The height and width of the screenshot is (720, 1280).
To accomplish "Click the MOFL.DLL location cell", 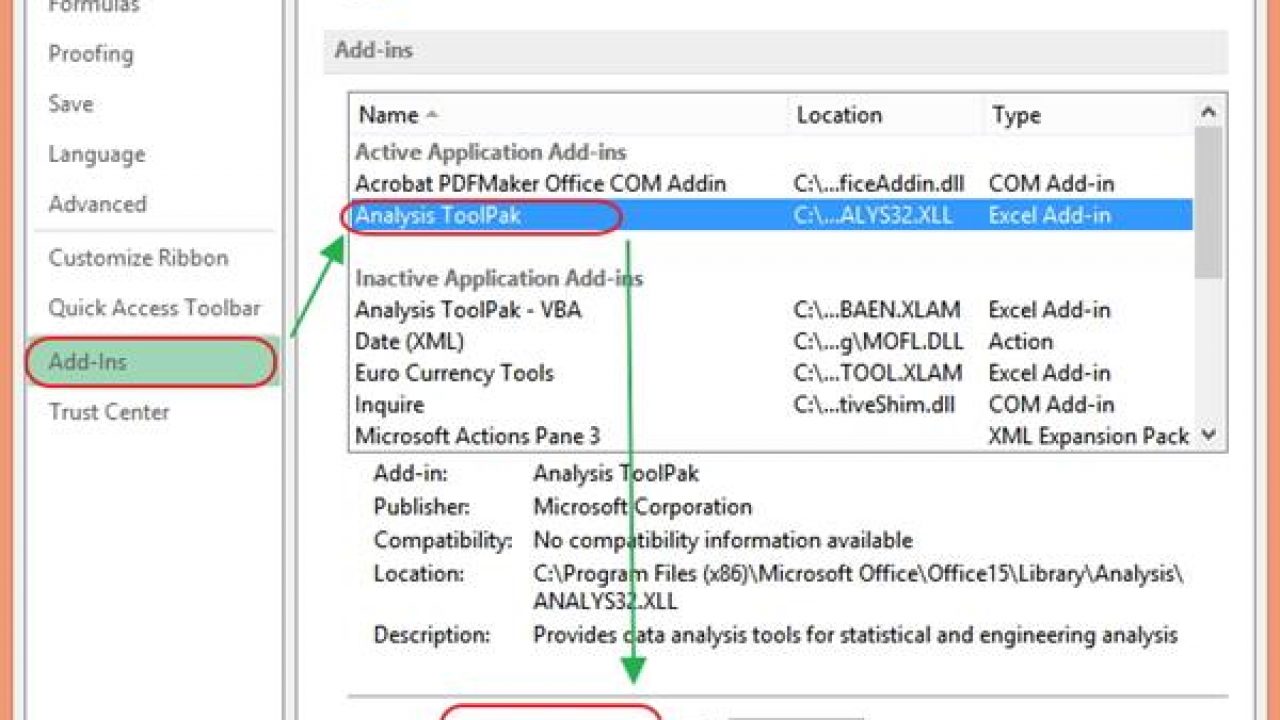I will tap(878, 342).
